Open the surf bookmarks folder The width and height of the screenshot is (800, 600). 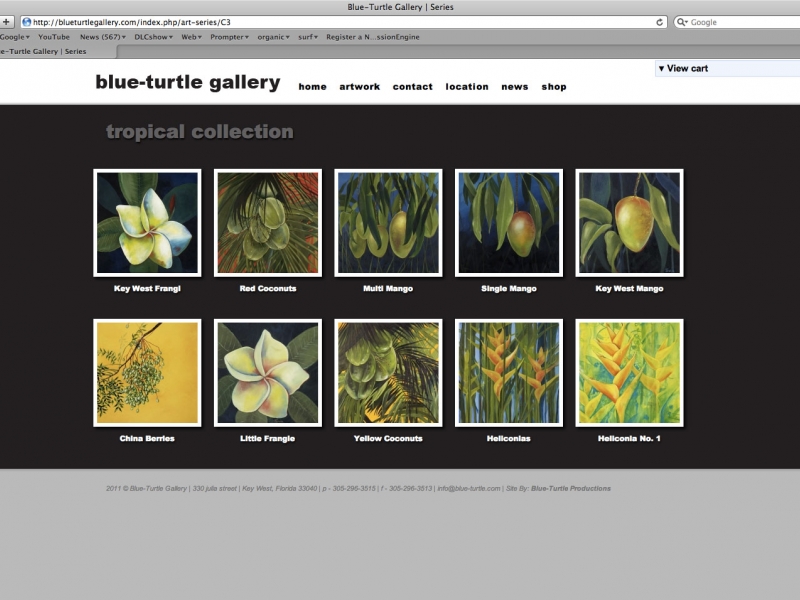(x=308, y=37)
